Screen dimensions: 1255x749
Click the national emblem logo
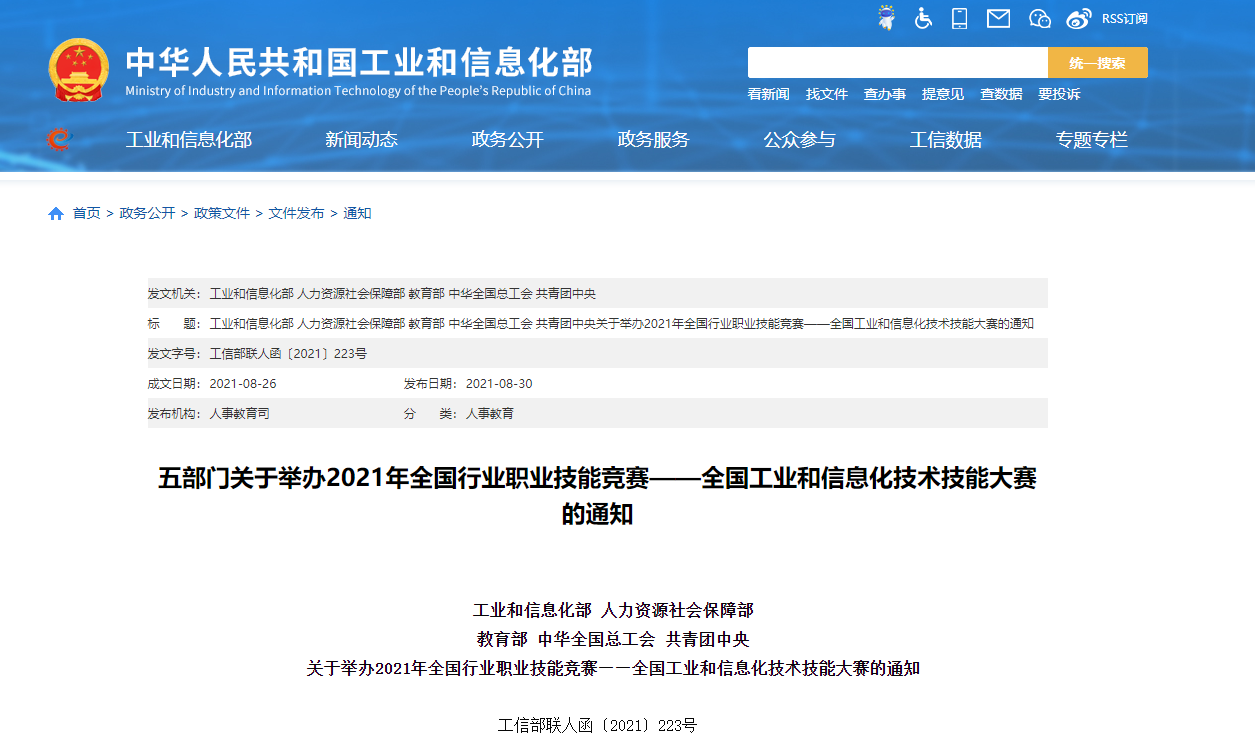point(79,70)
